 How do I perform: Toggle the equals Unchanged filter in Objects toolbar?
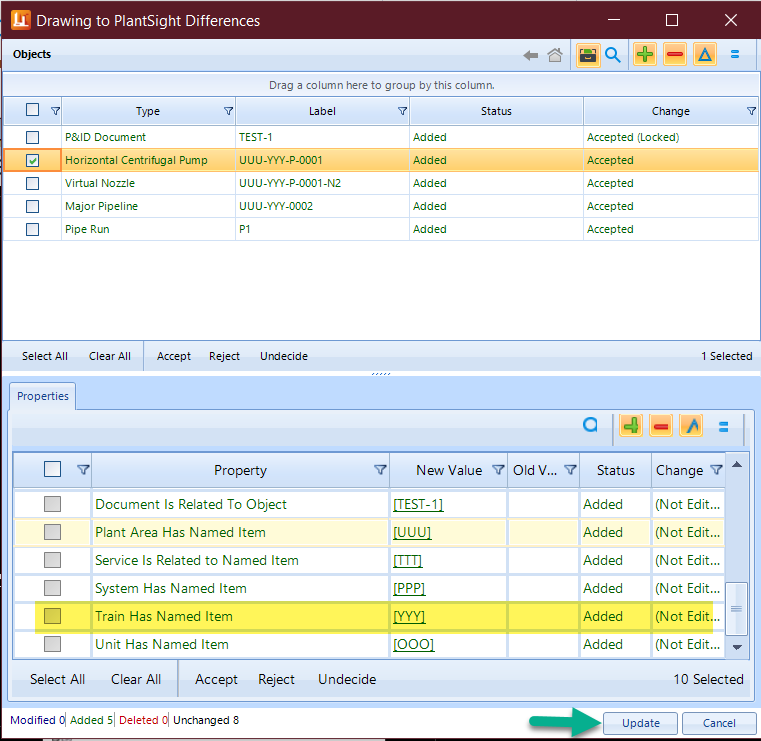pos(735,54)
